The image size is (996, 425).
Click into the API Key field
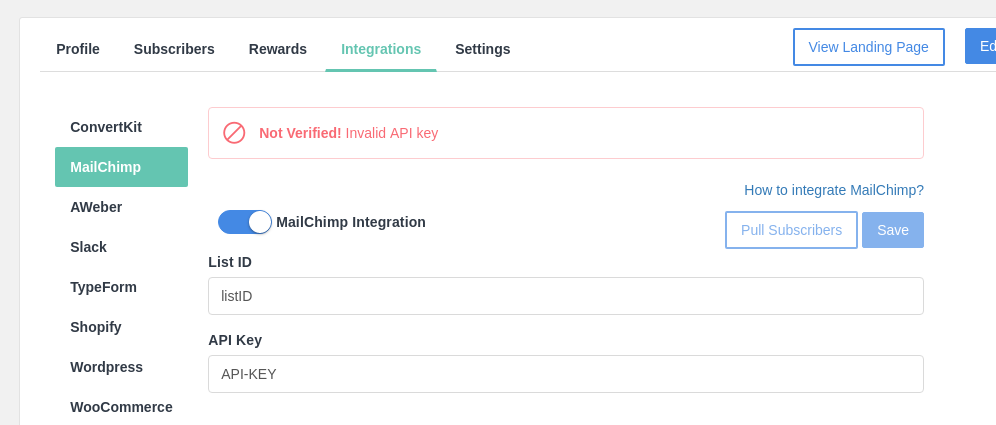point(565,374)
